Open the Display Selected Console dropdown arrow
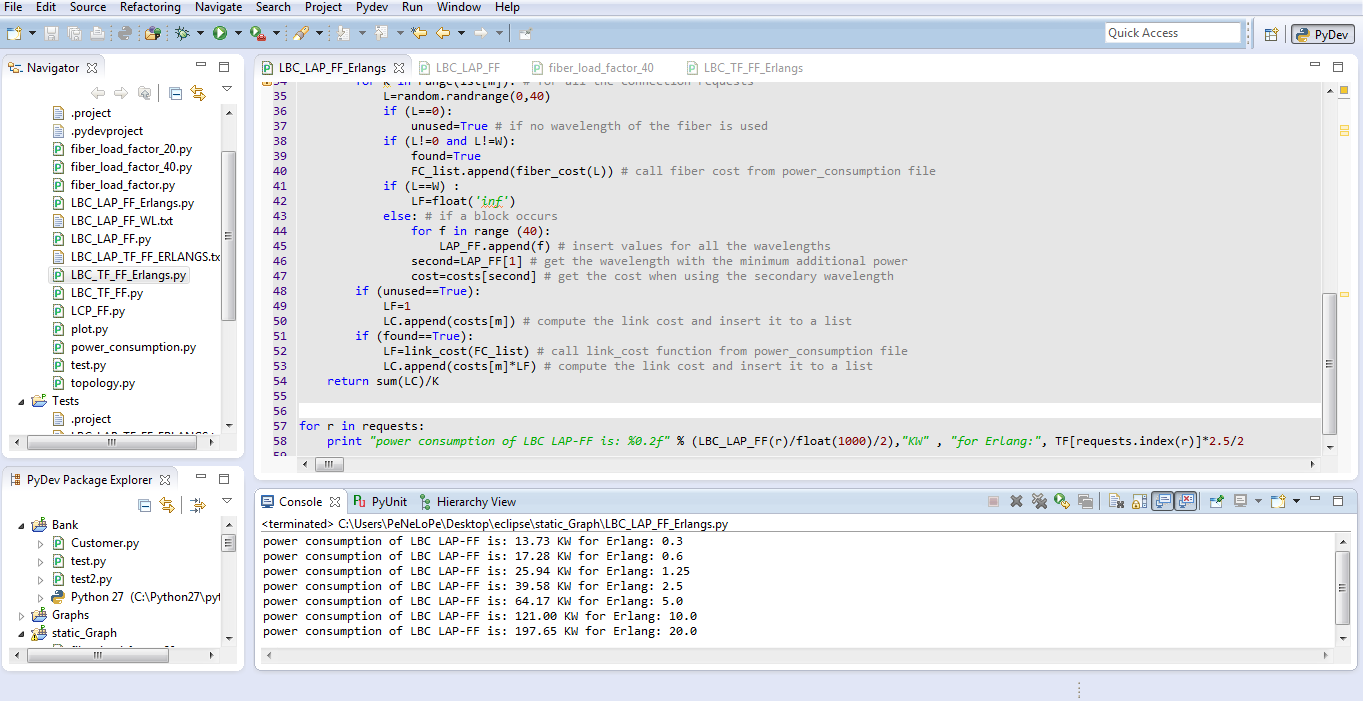This screenshot has width=1363, height=701. [x=1258, y=501]
